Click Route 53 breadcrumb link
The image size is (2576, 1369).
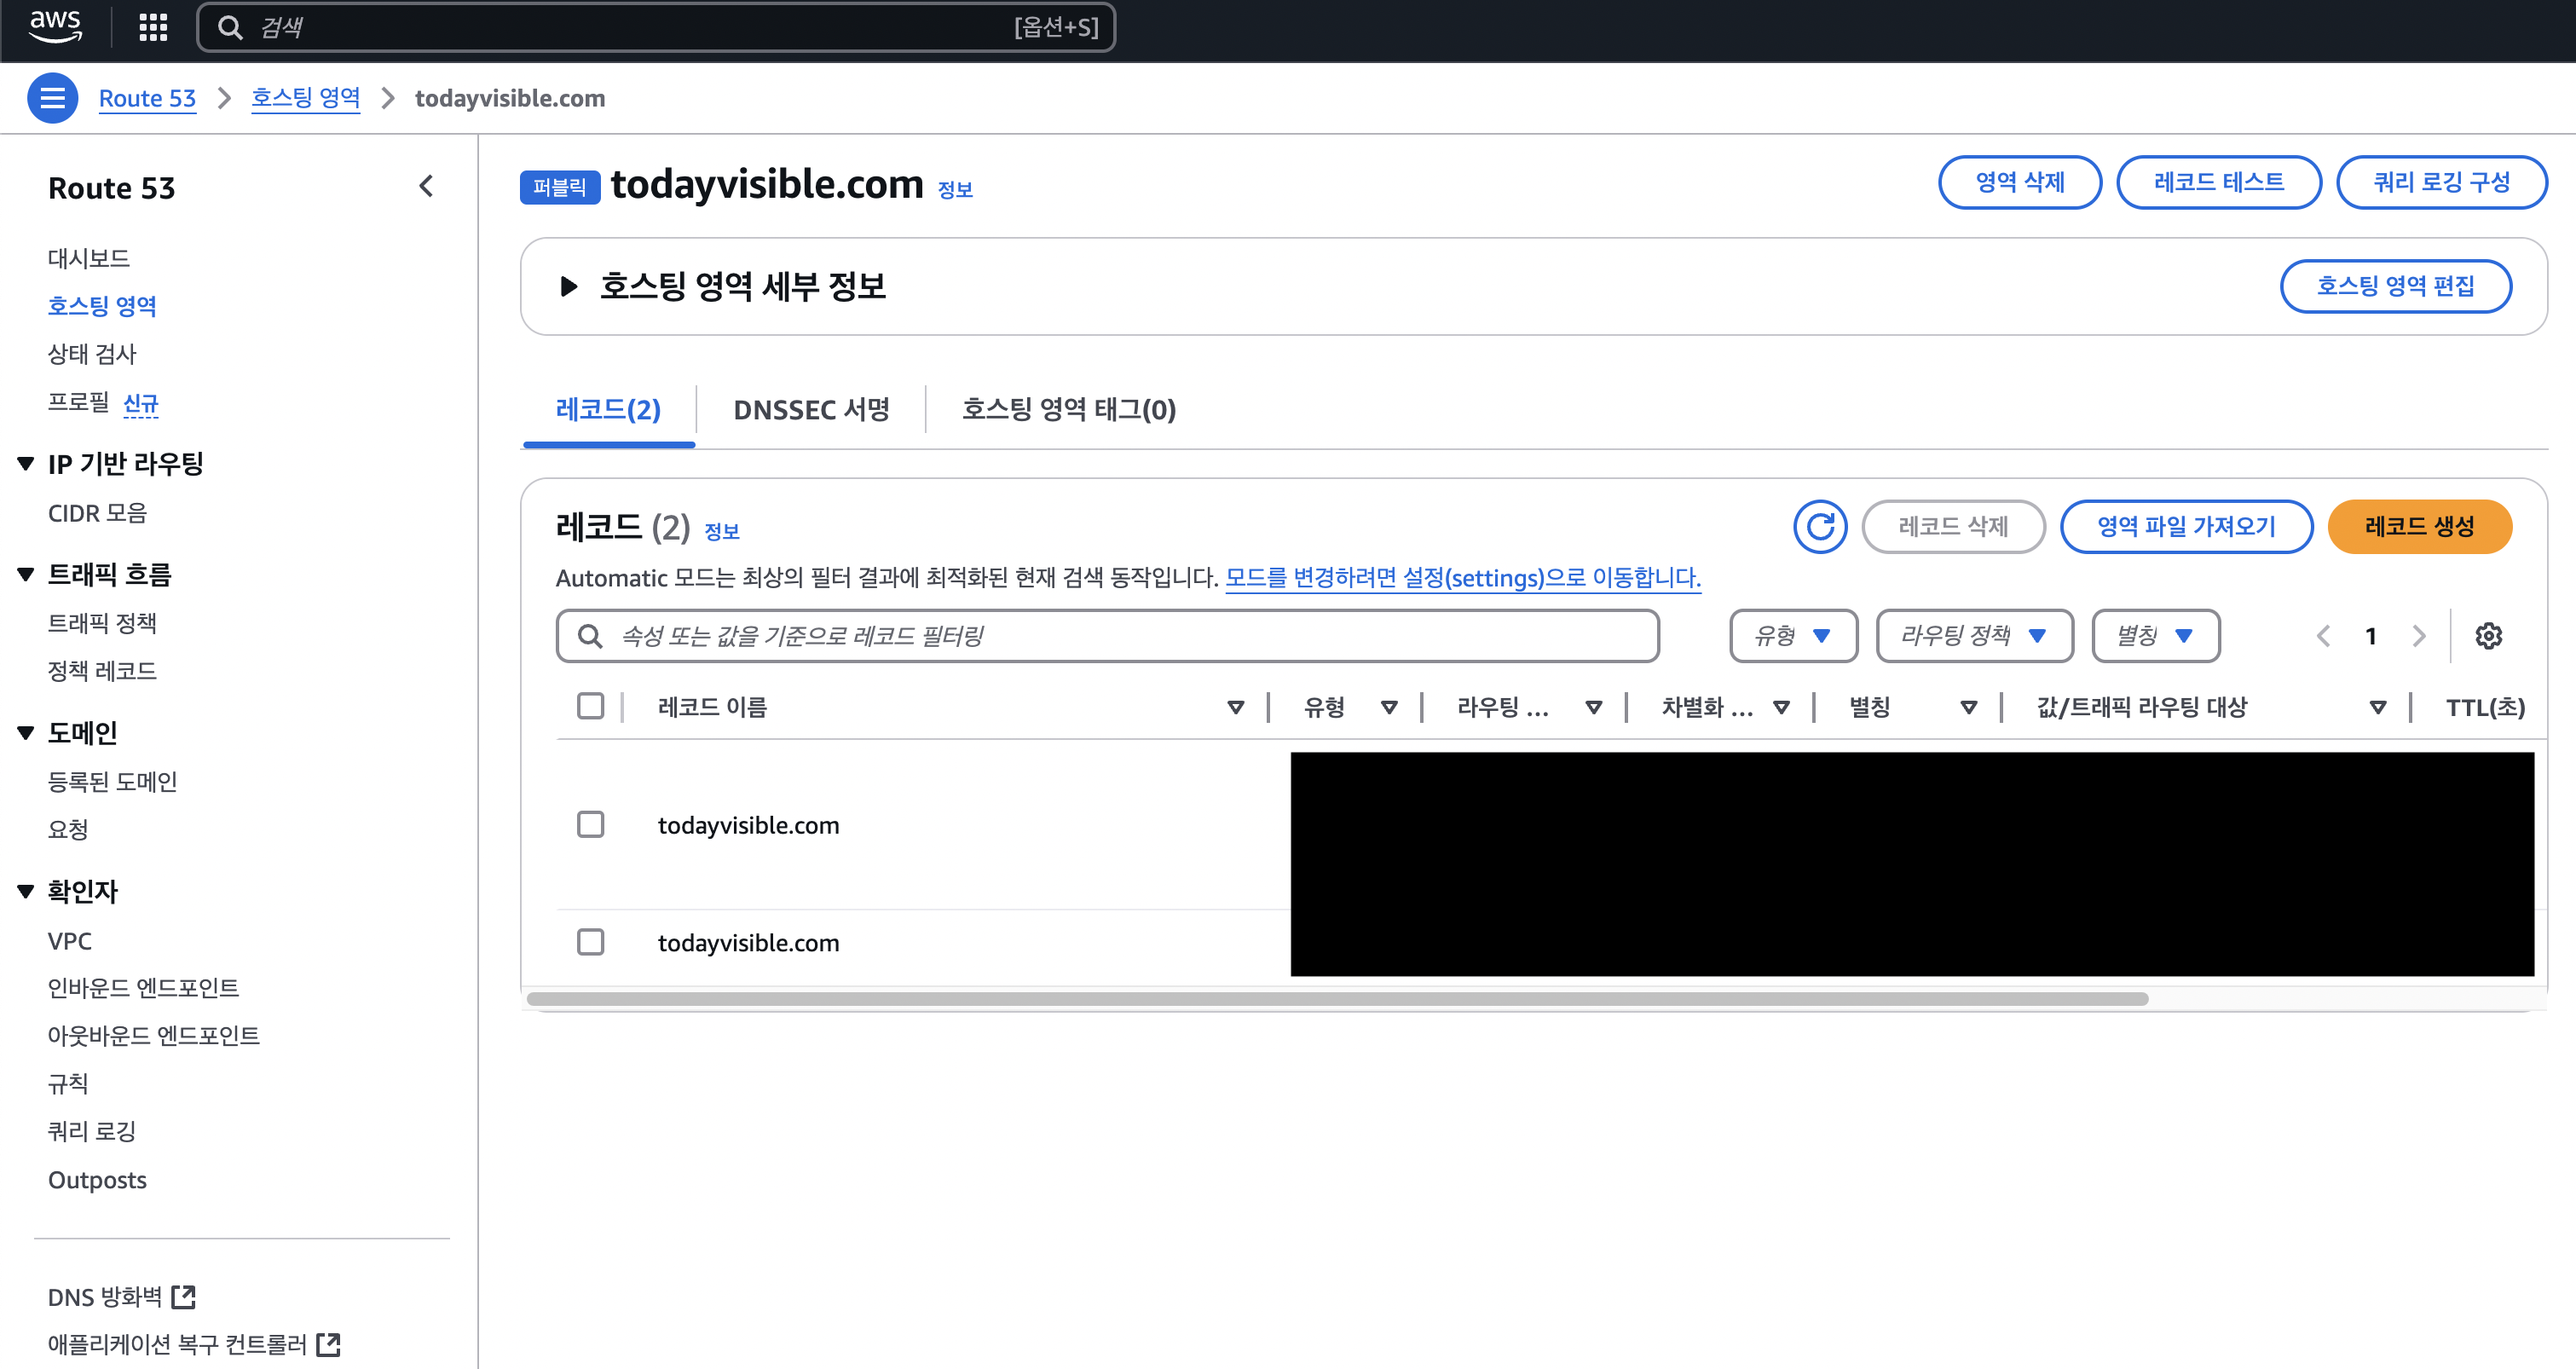click(x=147, y=98)
